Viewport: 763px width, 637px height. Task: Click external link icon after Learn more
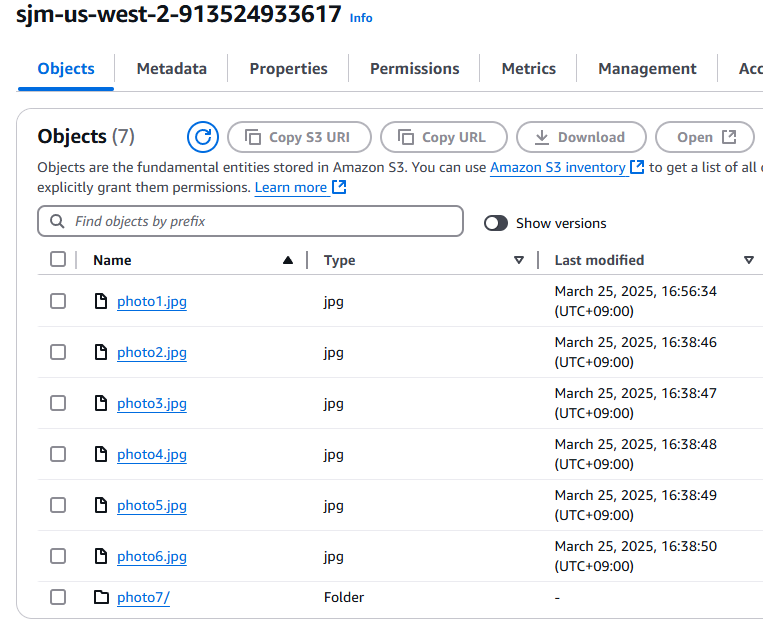click(339, 187)
